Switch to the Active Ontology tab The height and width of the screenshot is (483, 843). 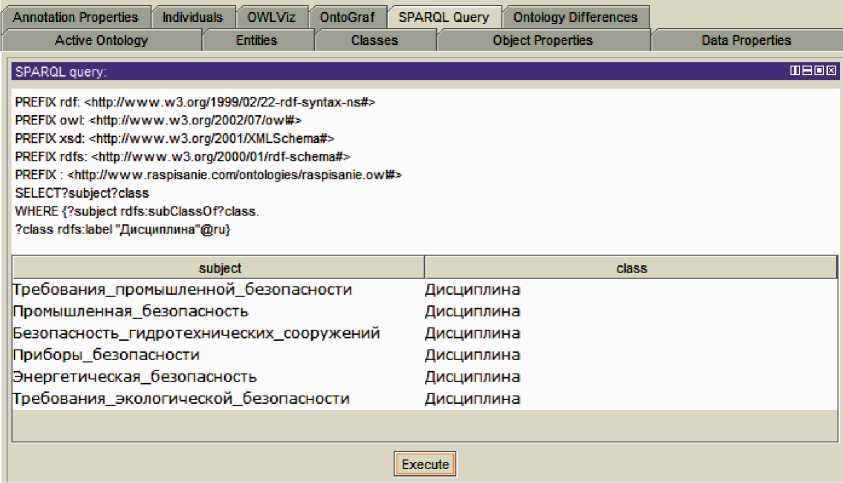(101, 40)
